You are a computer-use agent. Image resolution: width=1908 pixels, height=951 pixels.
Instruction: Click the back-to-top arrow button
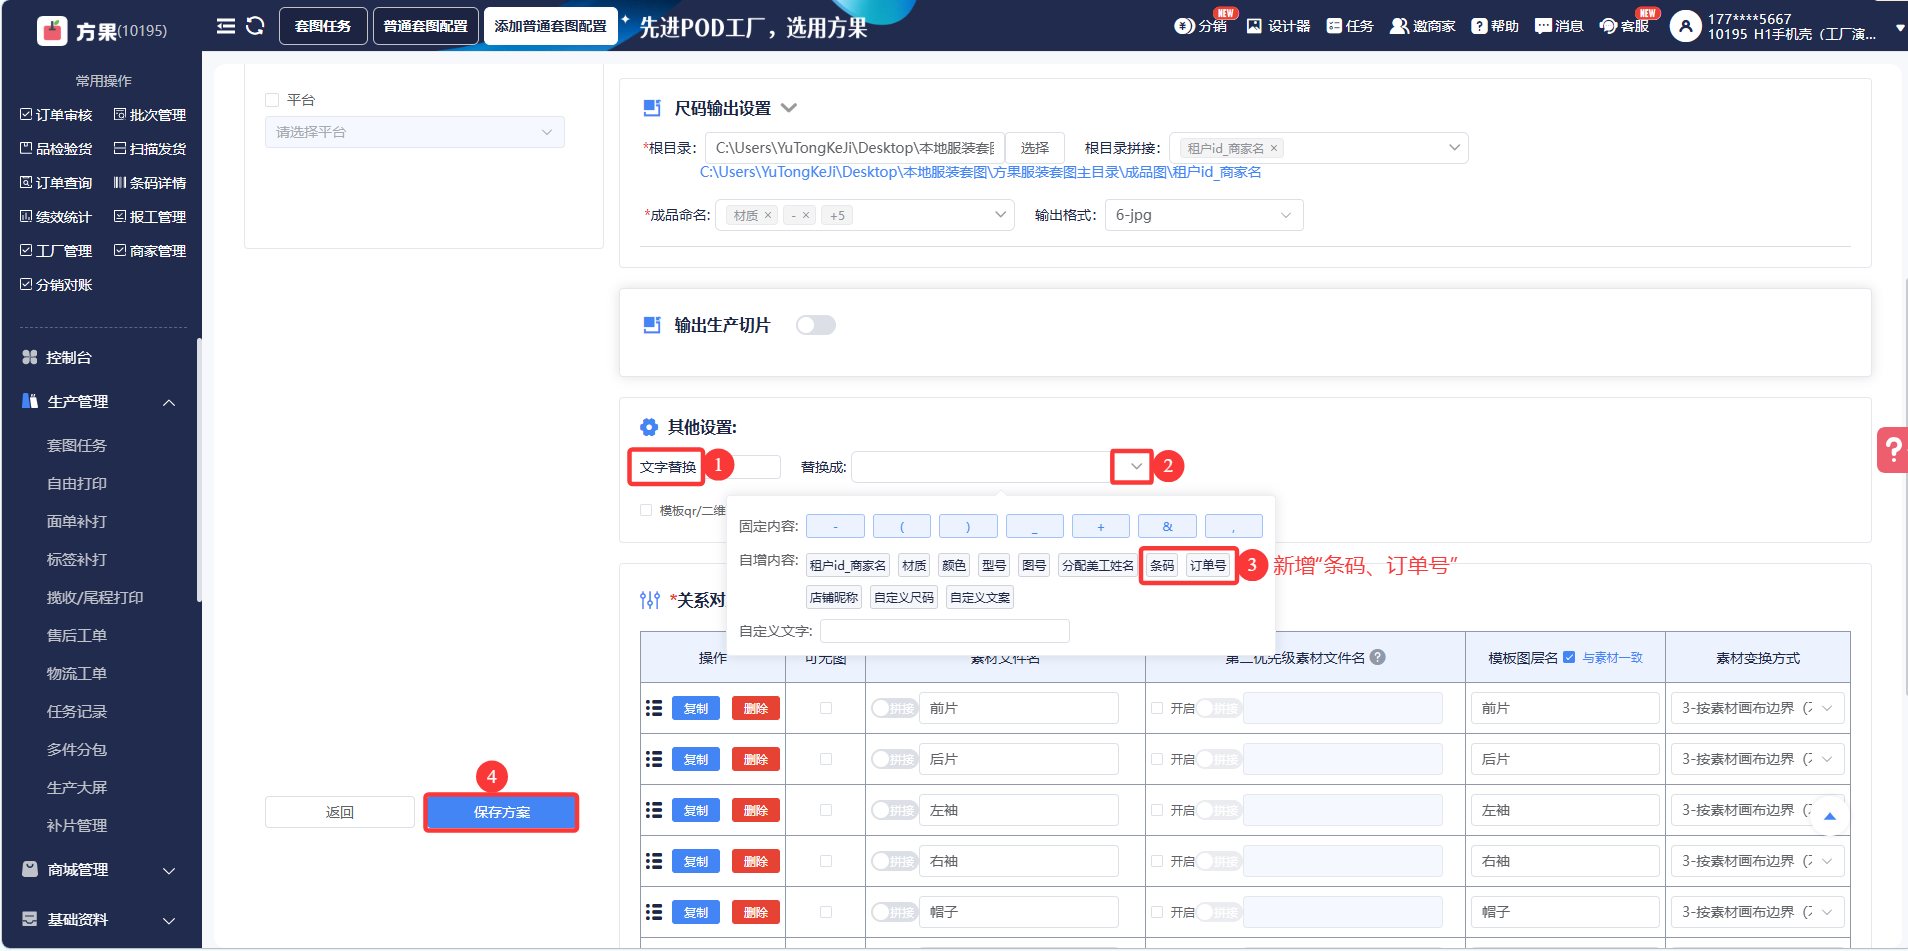pos(1830,816)
